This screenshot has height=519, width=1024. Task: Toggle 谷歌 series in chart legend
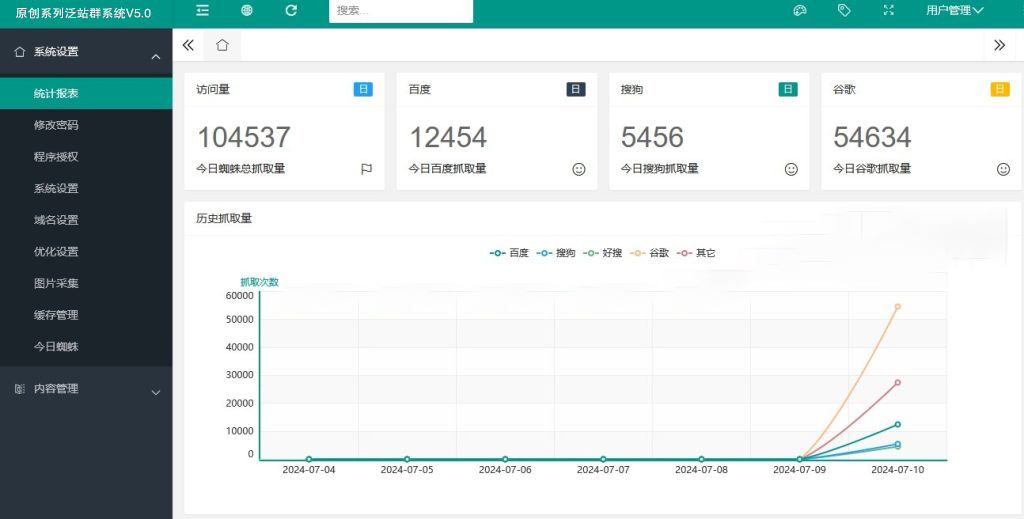tap(648, 253)
